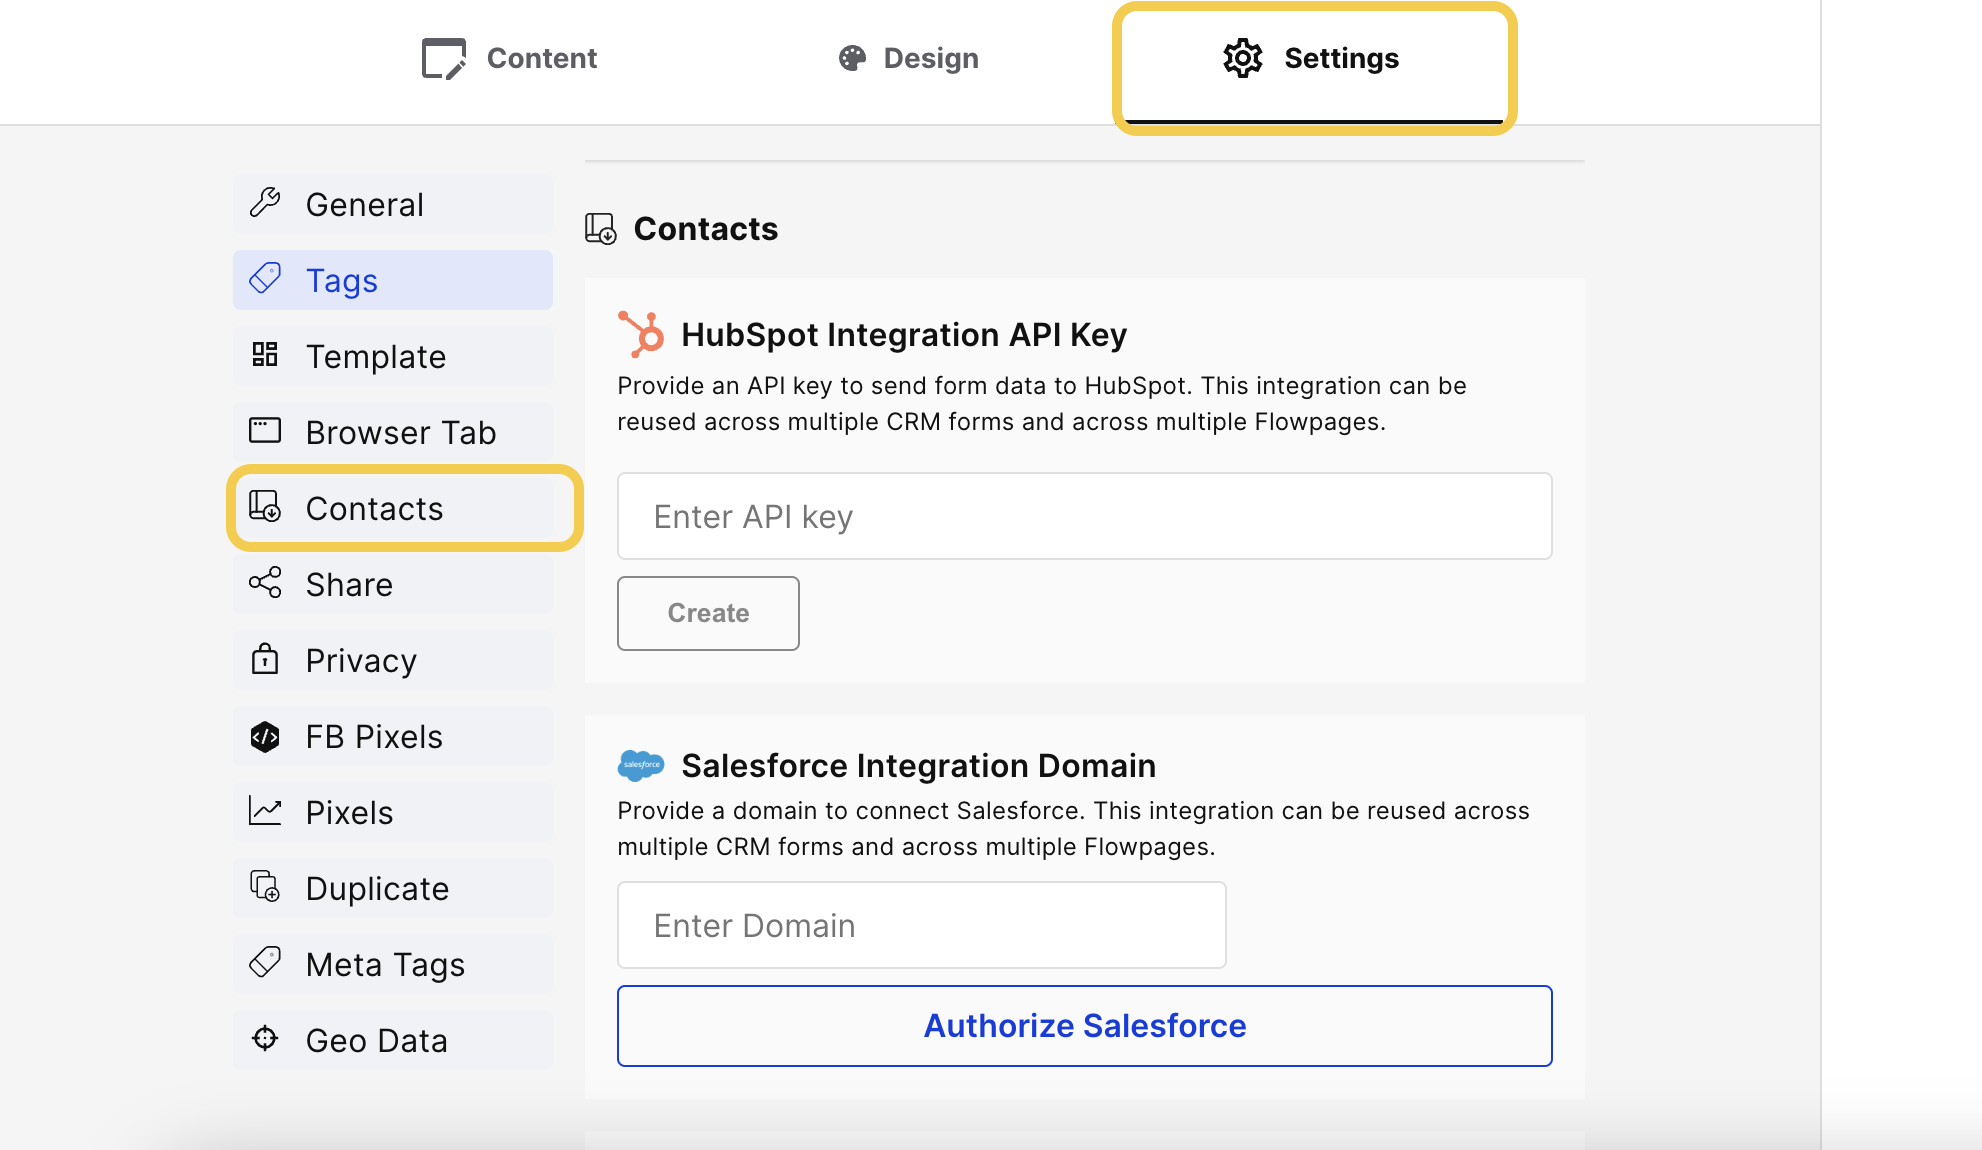Go to FB Pixels settings
Viewport: 1982px width, 1150px height.
[x=393, y=736]
